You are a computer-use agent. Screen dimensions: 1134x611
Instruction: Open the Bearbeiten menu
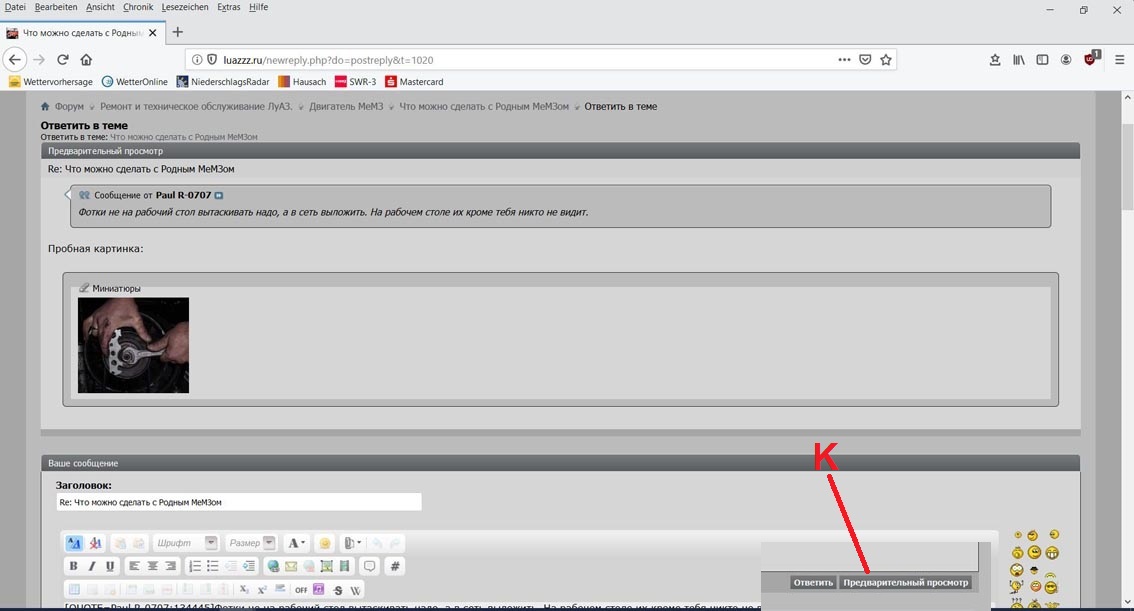coord(56,7)
